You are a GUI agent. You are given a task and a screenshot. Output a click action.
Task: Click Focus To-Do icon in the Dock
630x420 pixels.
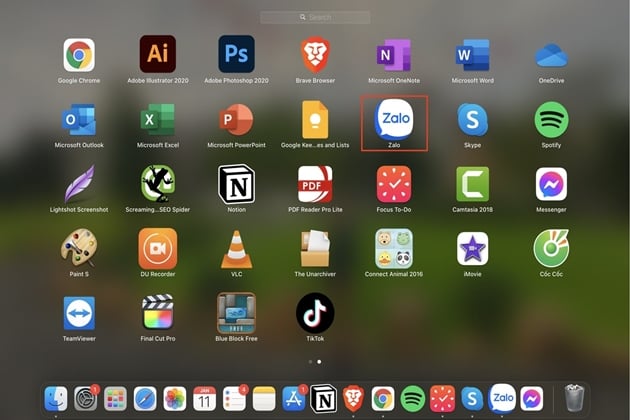(x=442, y=399)
